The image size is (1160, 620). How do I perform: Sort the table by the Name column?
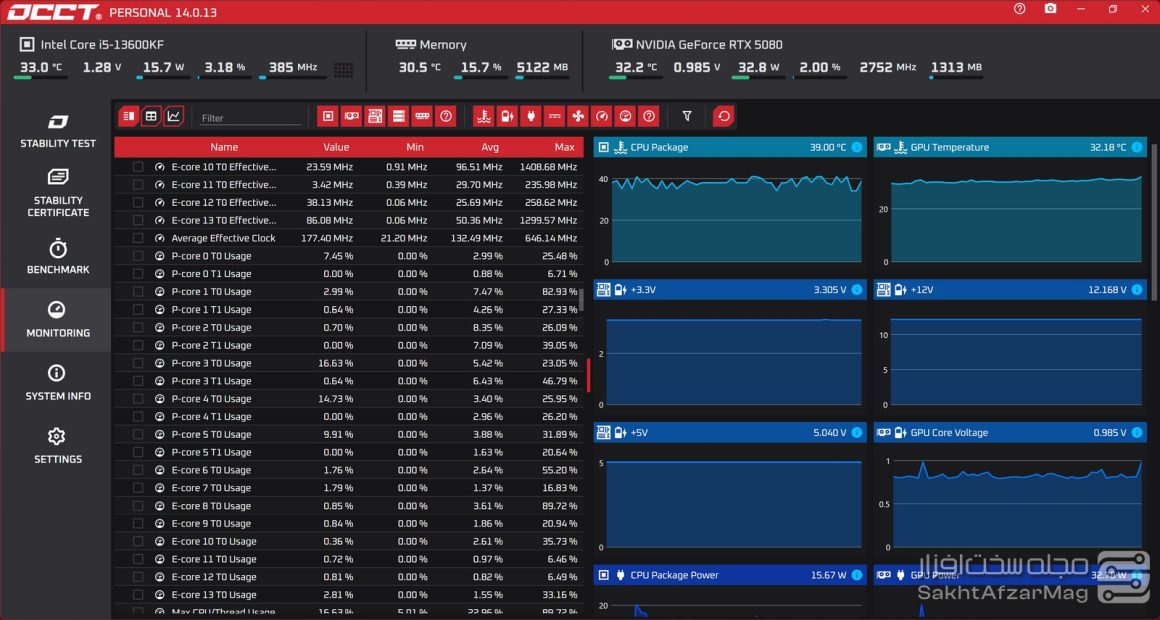224,147
